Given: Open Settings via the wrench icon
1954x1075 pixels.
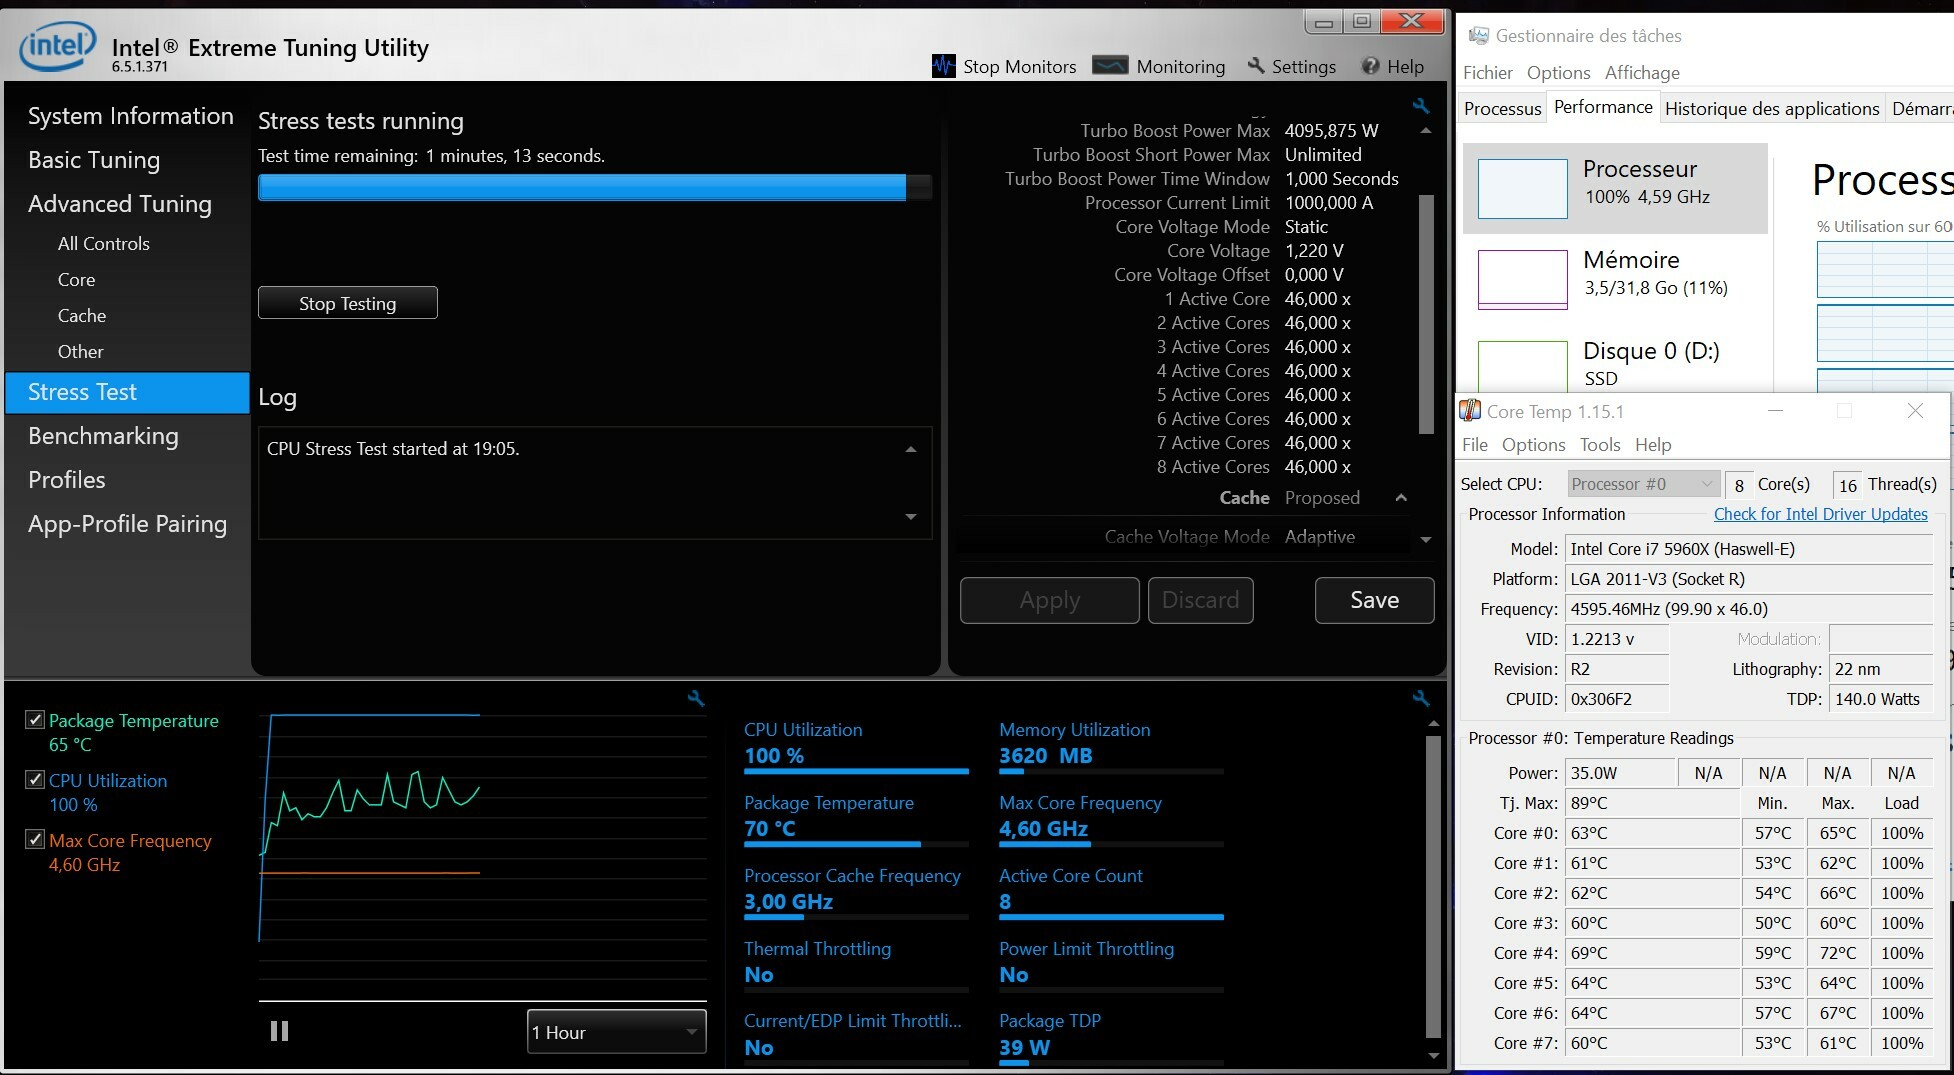Looking at the screenshot, I should pos(1256,66).
